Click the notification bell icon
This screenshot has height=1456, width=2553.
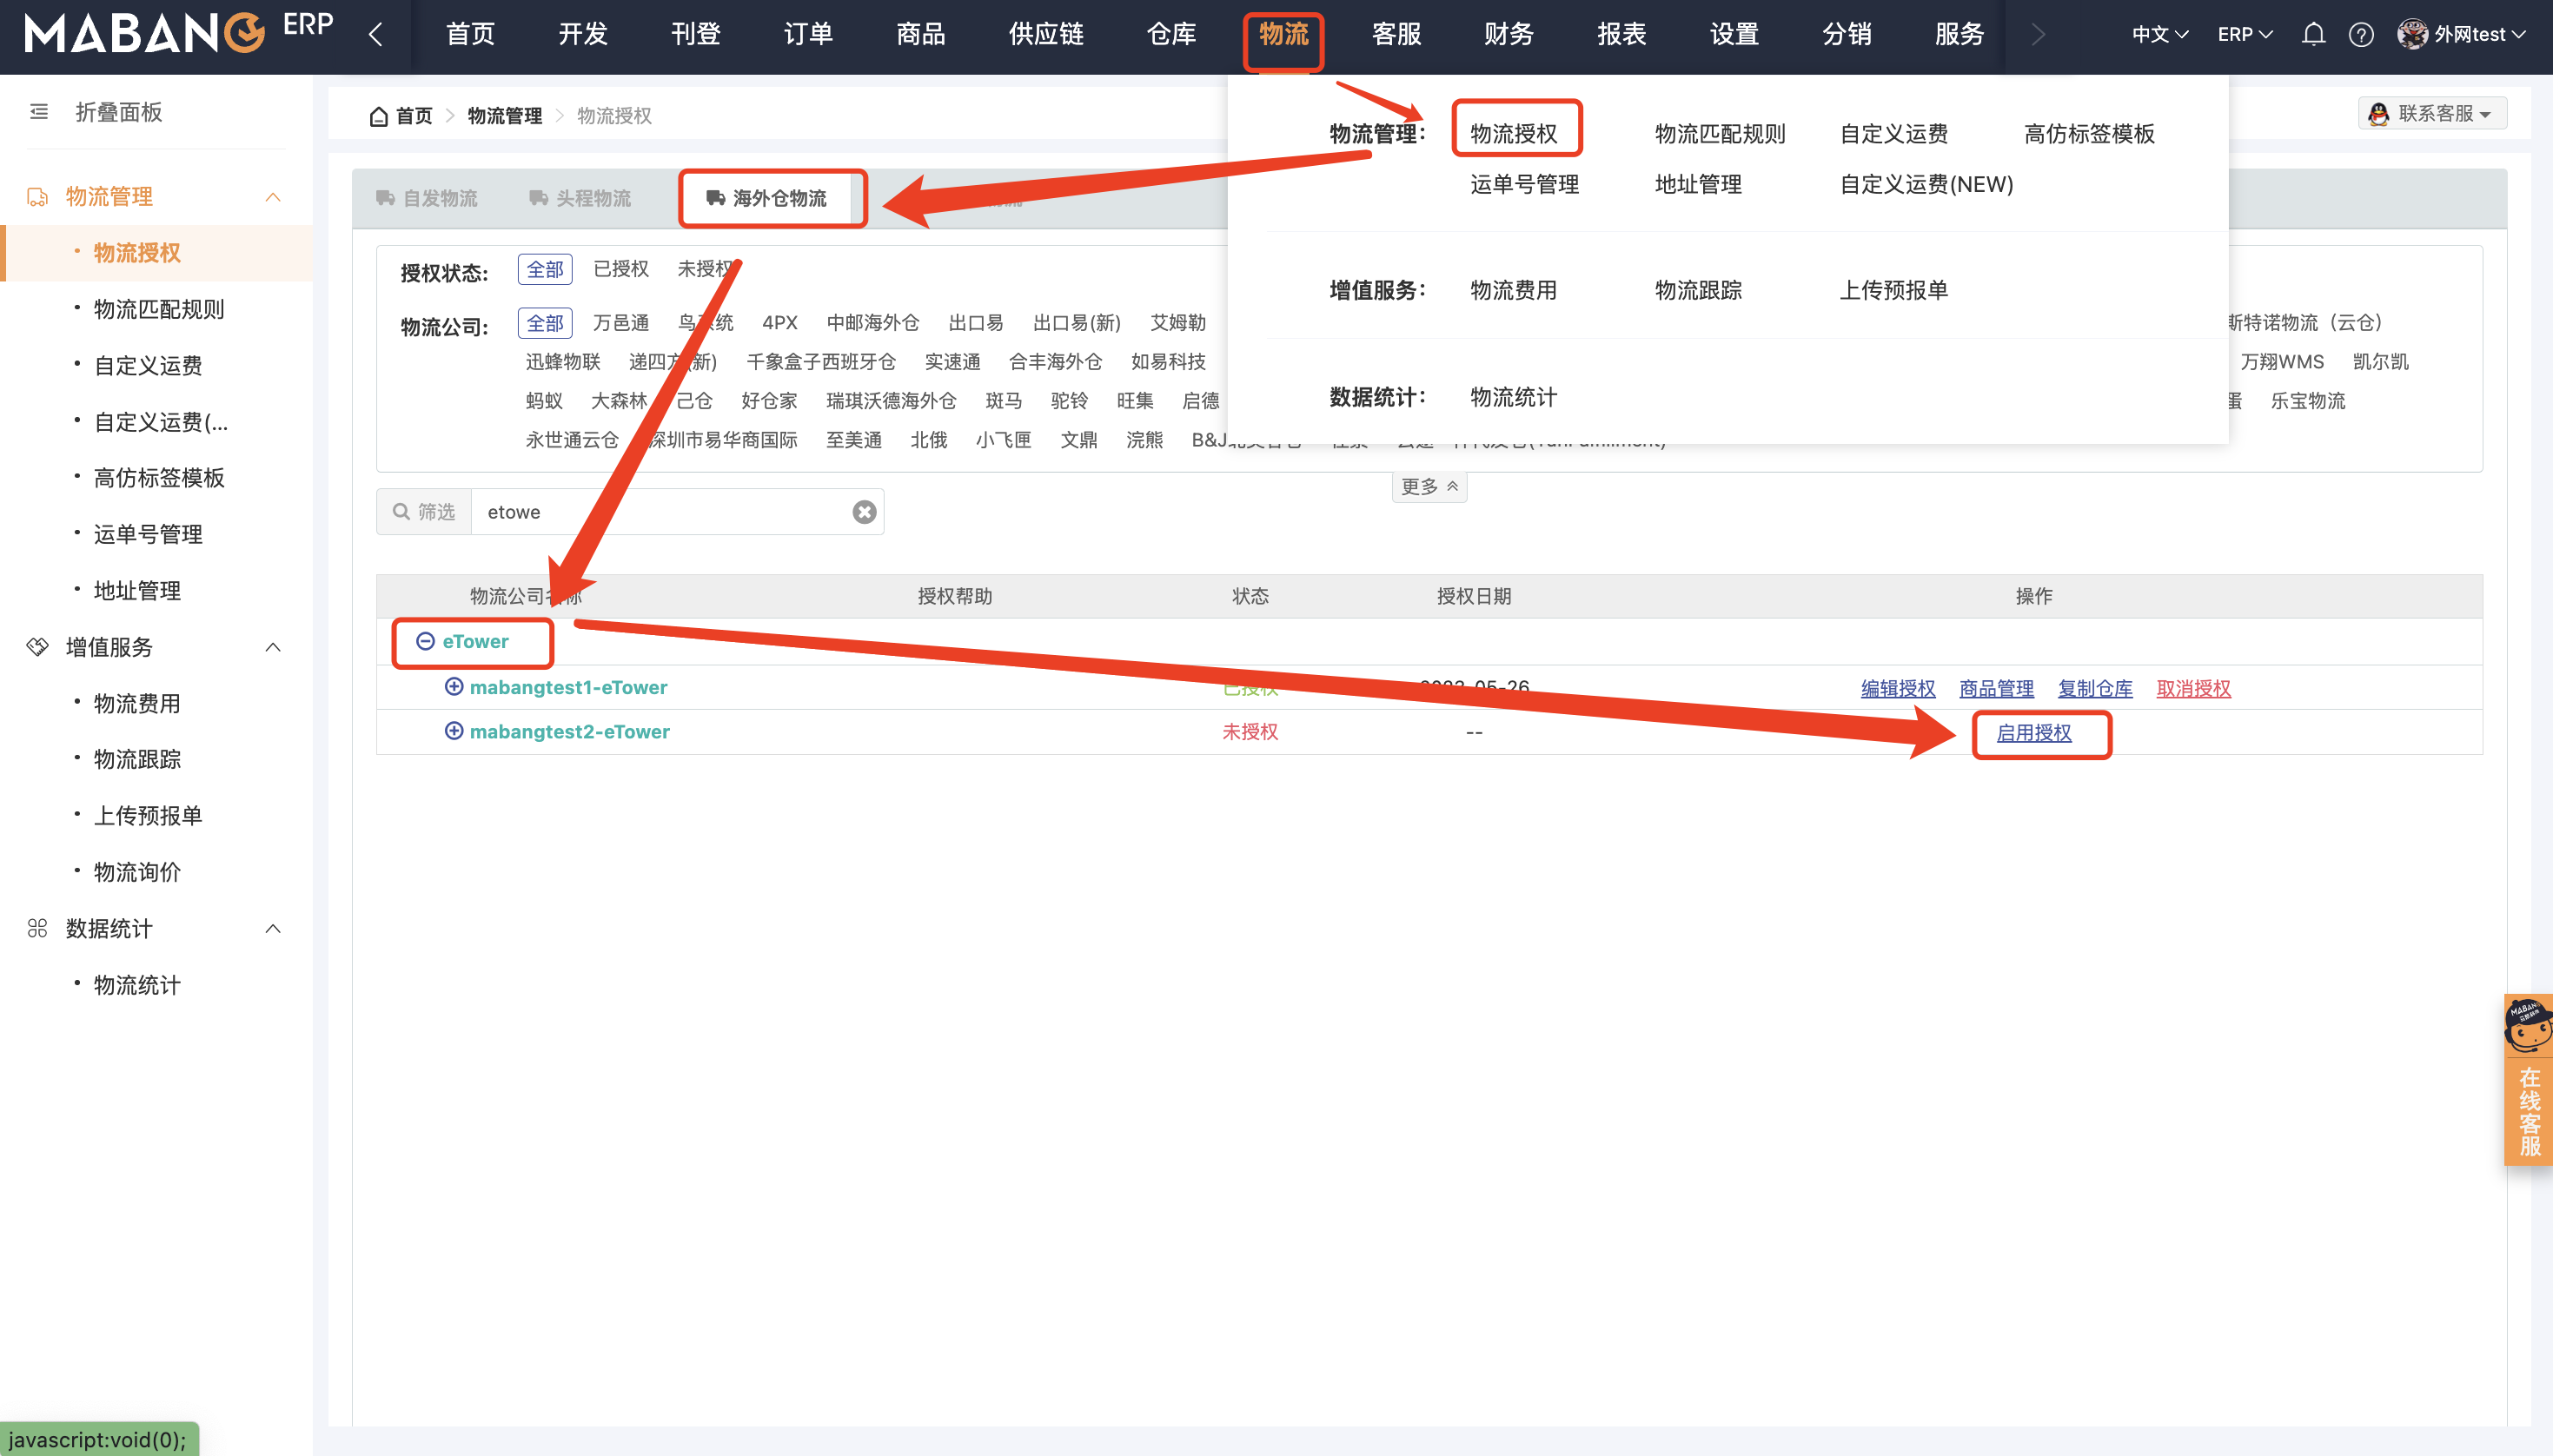2312,35
